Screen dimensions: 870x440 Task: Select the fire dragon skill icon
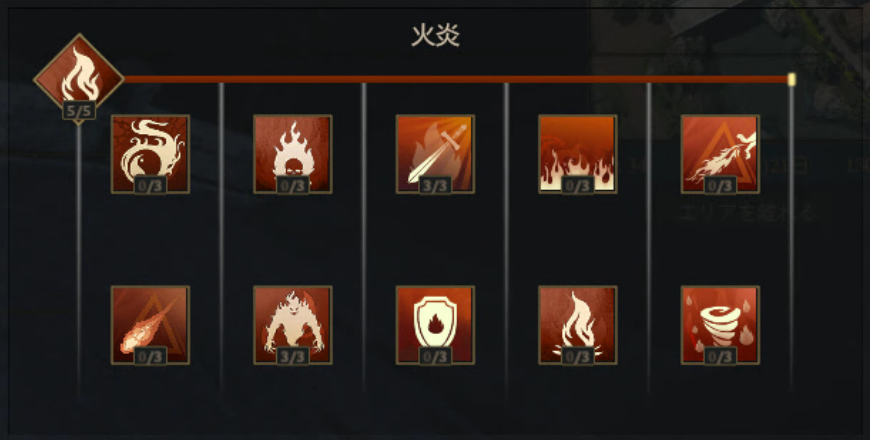pyautogui.click(x=150, y=154)
